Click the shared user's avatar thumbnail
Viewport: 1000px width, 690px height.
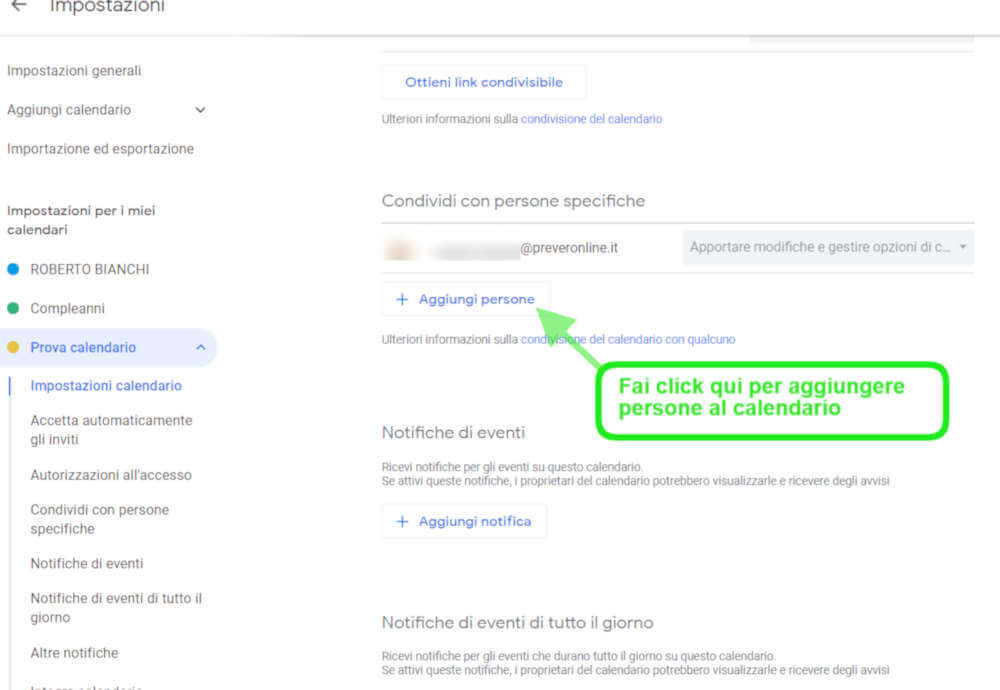click(x=401, y=247)
